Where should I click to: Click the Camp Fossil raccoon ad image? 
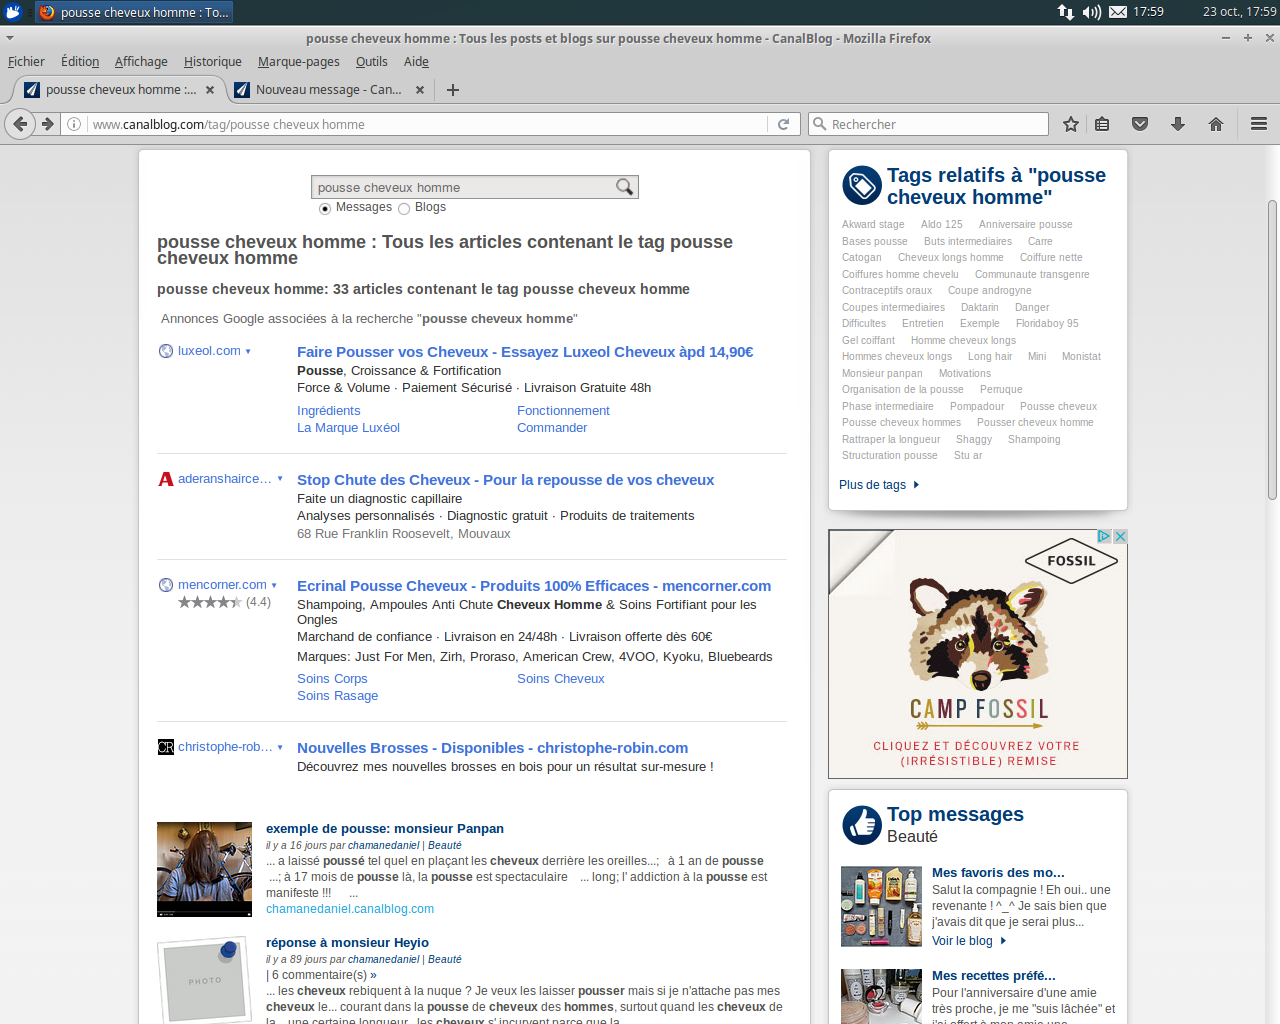pos(978,654)
